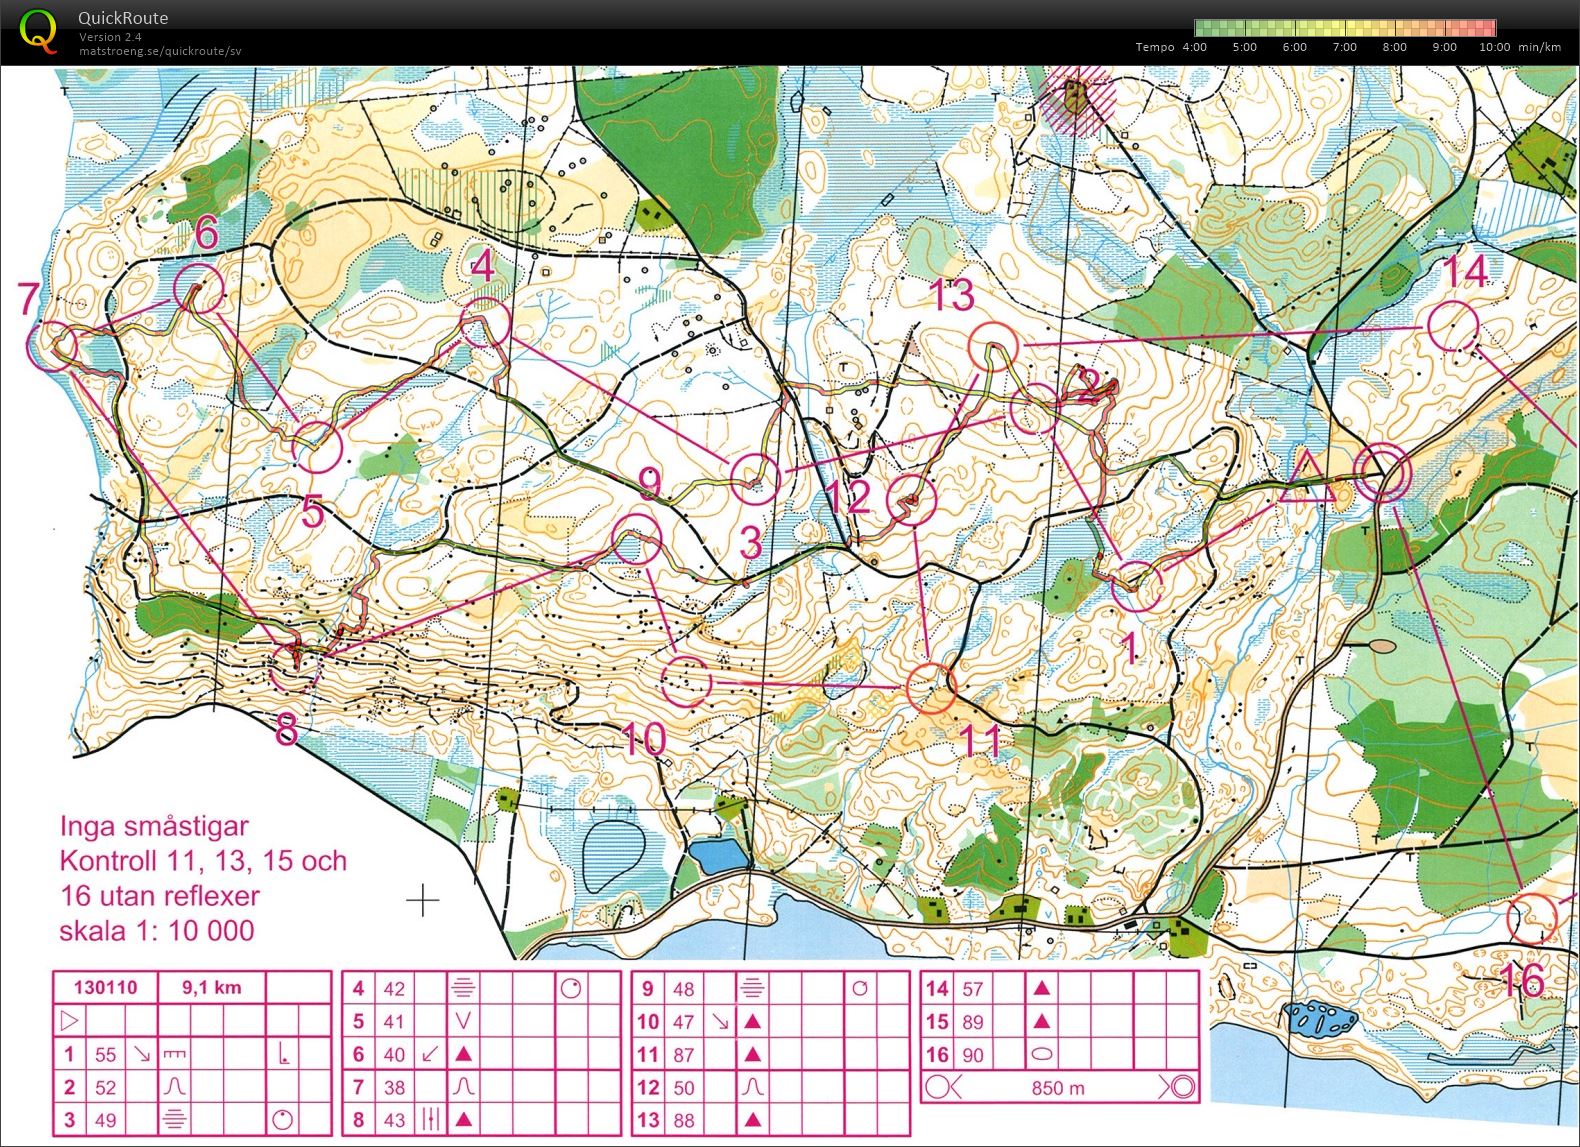The image size is (1580, 1147).
Task: Select control circle 8 on the map
Action: [x=295, y=666]
